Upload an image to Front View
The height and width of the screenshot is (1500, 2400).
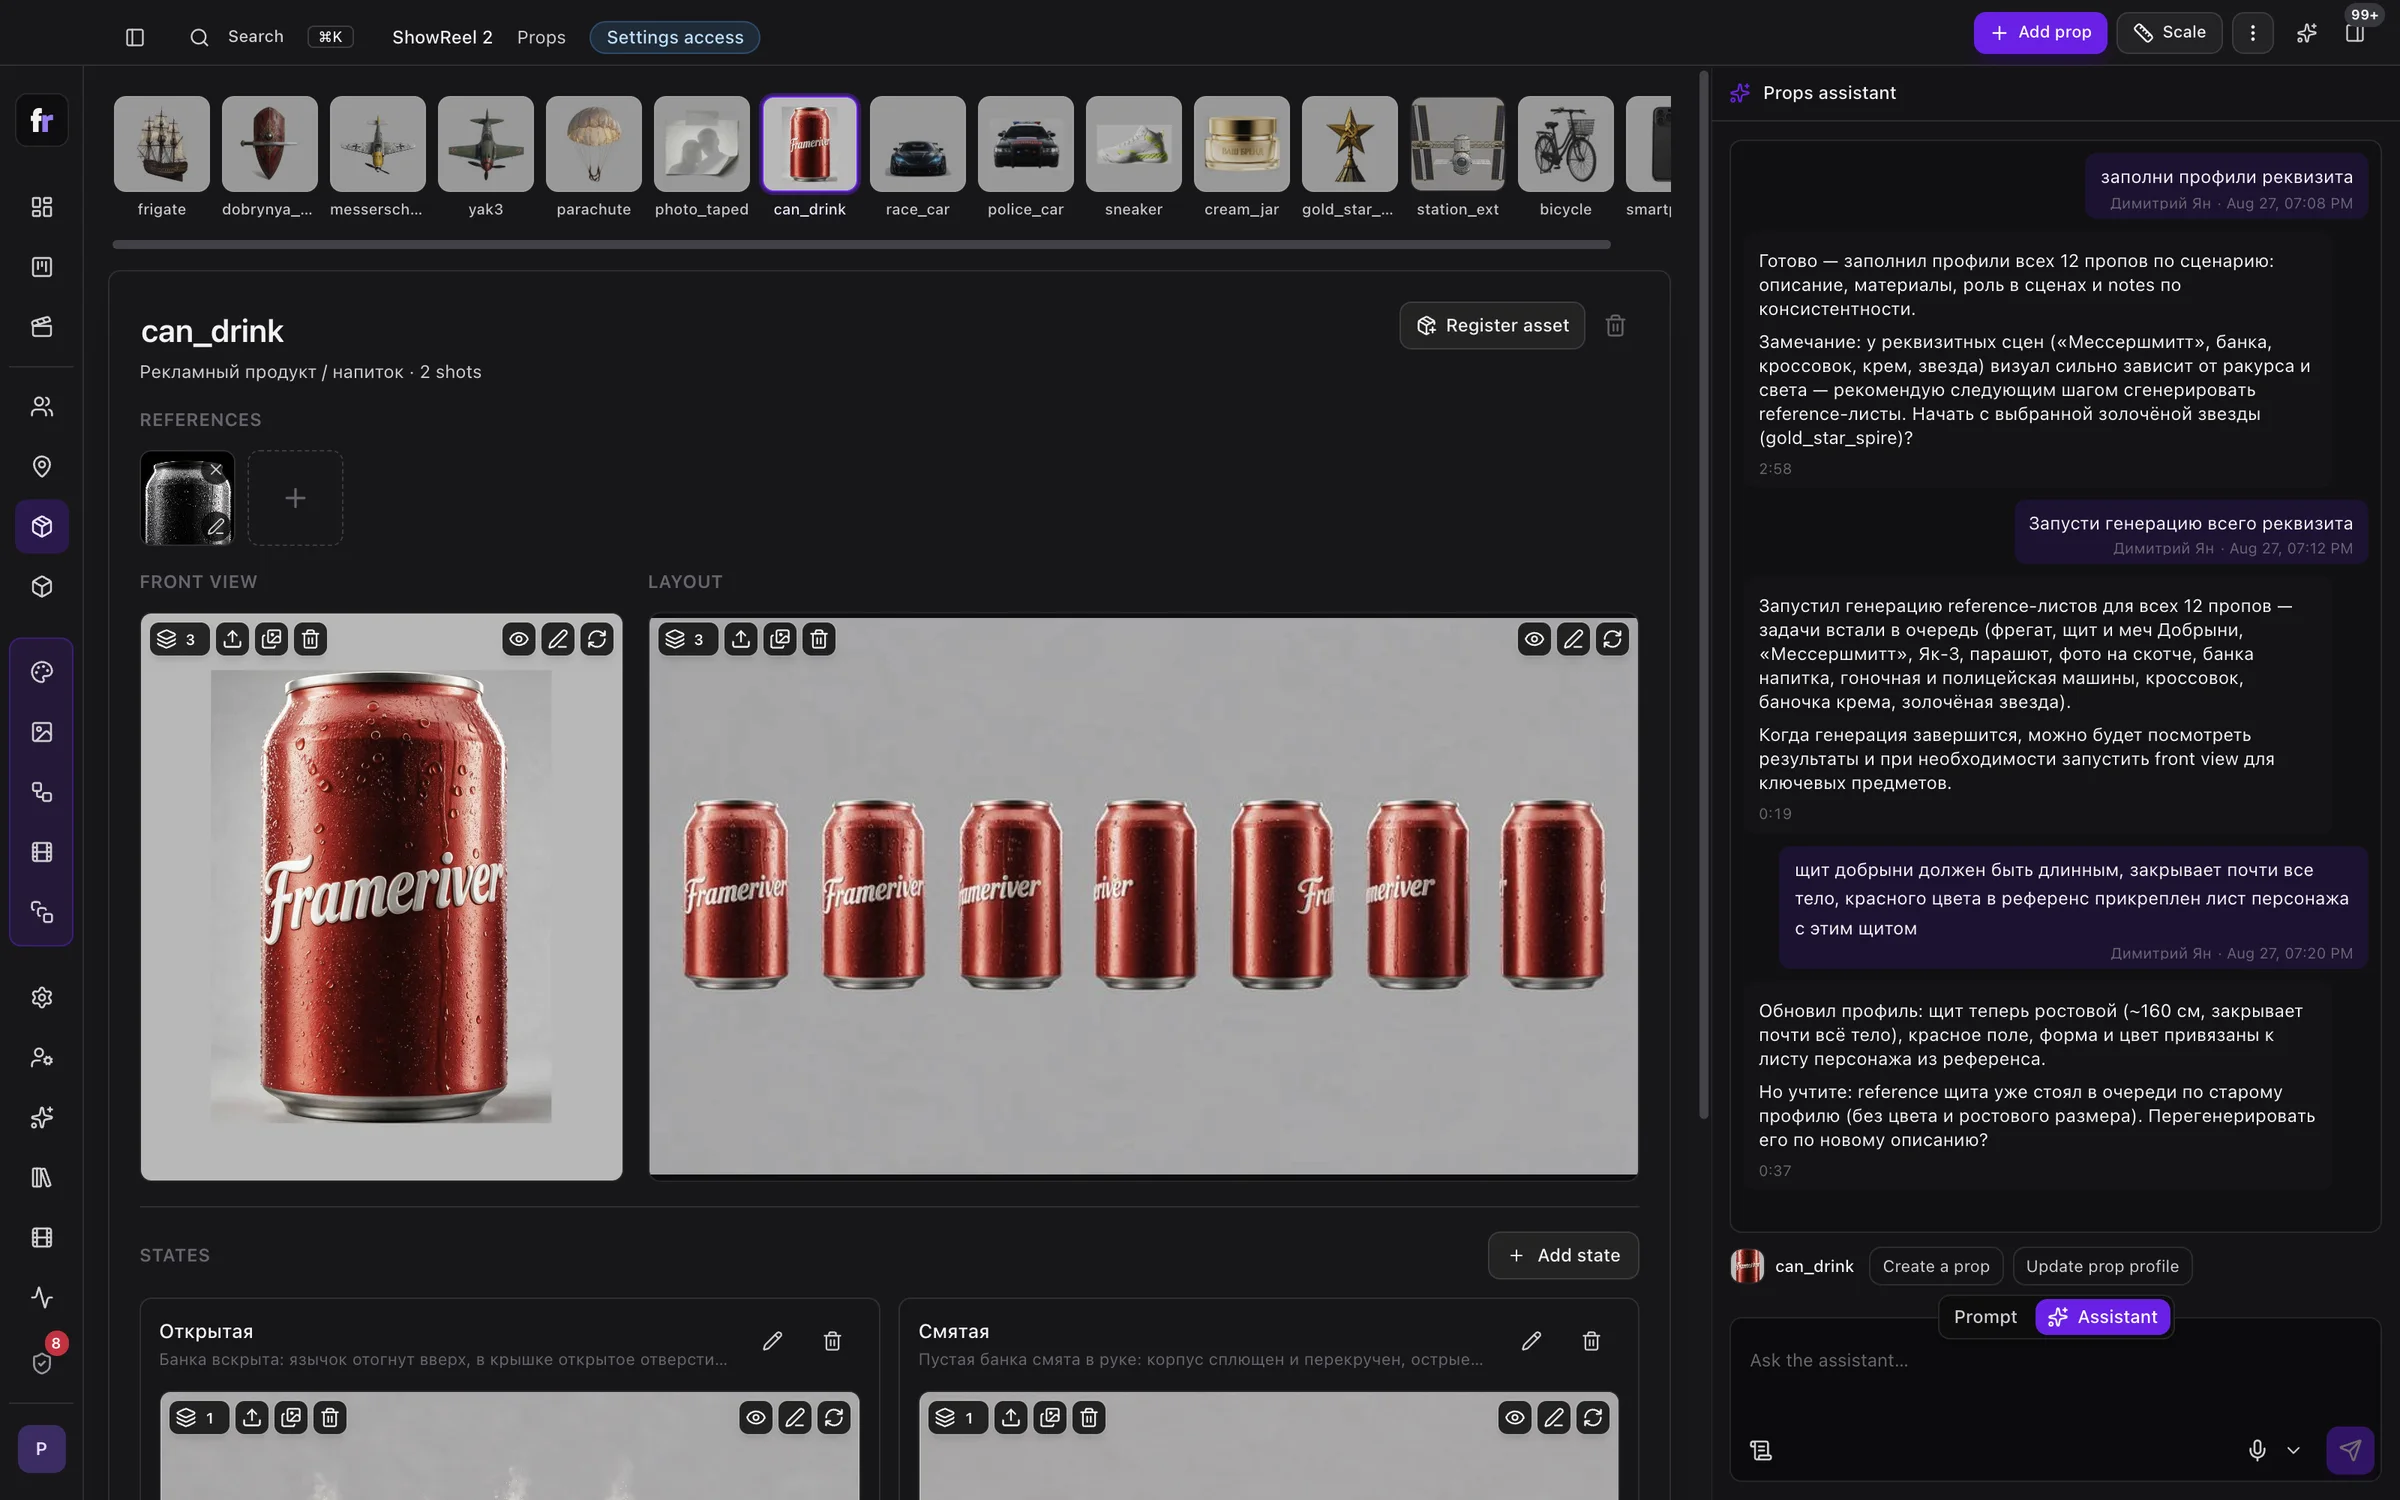(232, 639)
